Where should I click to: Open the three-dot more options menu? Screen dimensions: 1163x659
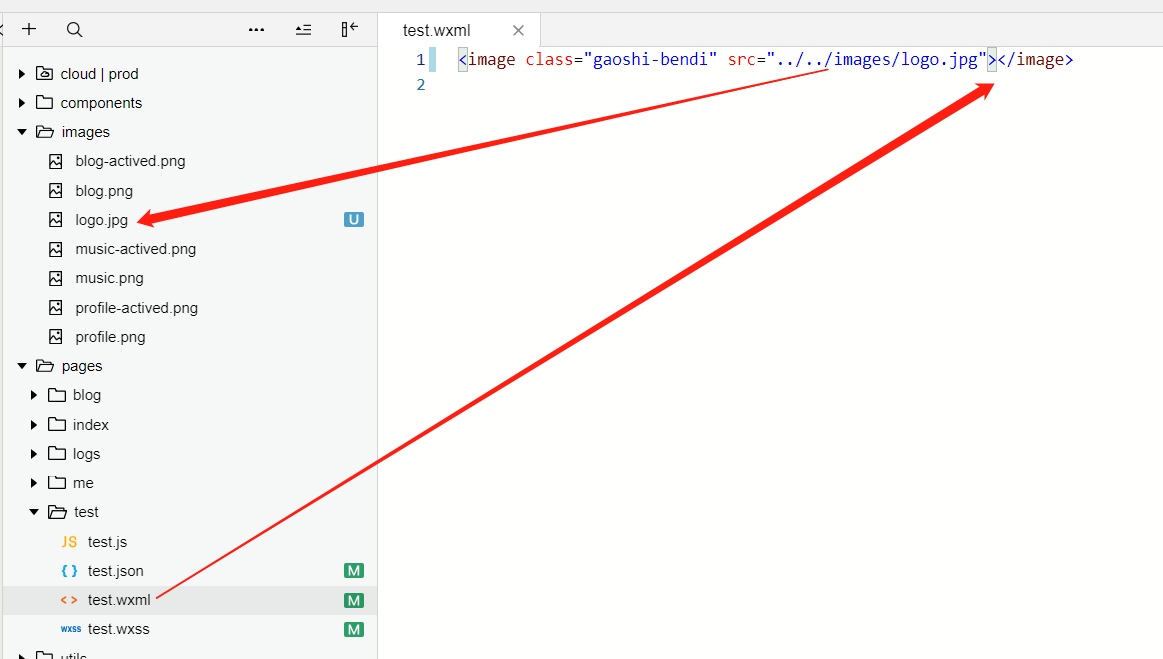coord(257,30)
